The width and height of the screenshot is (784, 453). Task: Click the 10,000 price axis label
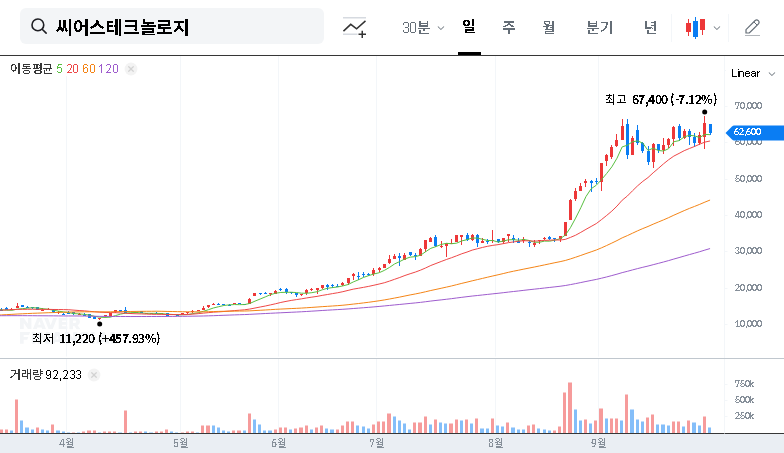click(748, 324)
